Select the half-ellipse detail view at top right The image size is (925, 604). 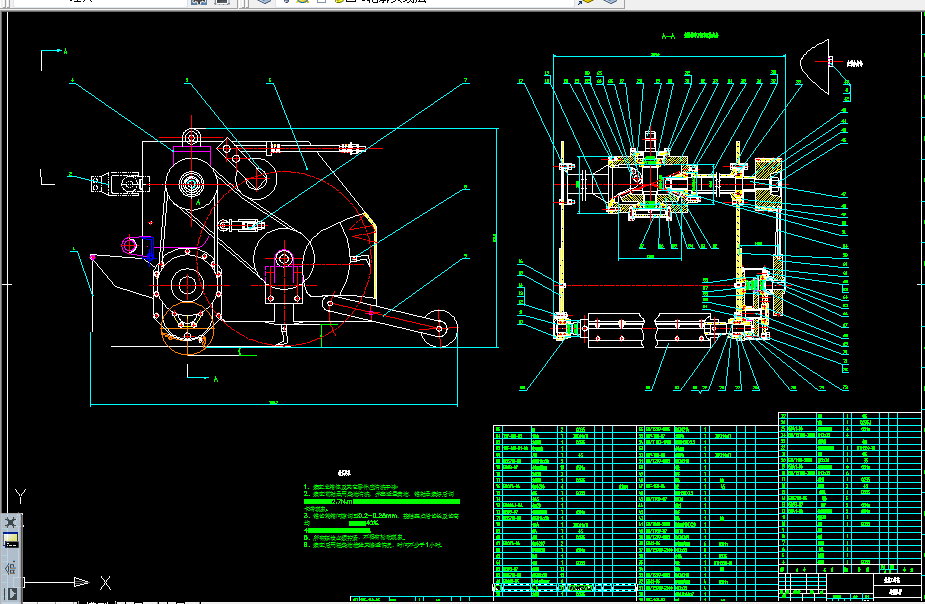click(816, 66)
